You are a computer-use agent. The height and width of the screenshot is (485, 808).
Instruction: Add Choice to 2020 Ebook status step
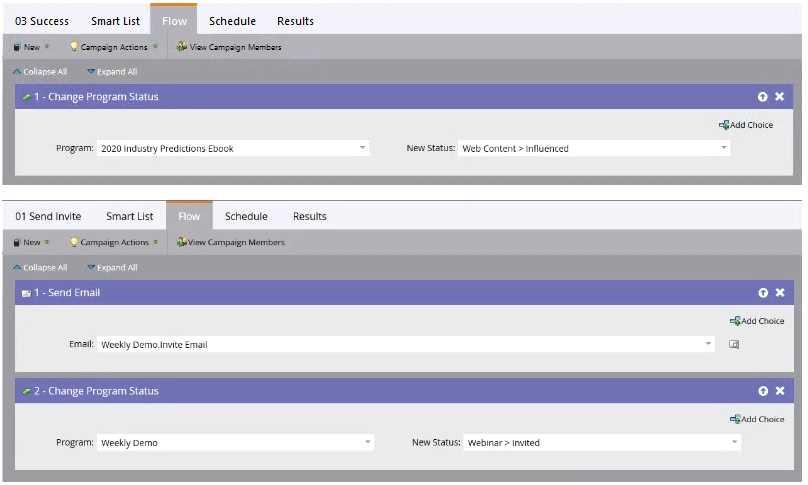746,125
